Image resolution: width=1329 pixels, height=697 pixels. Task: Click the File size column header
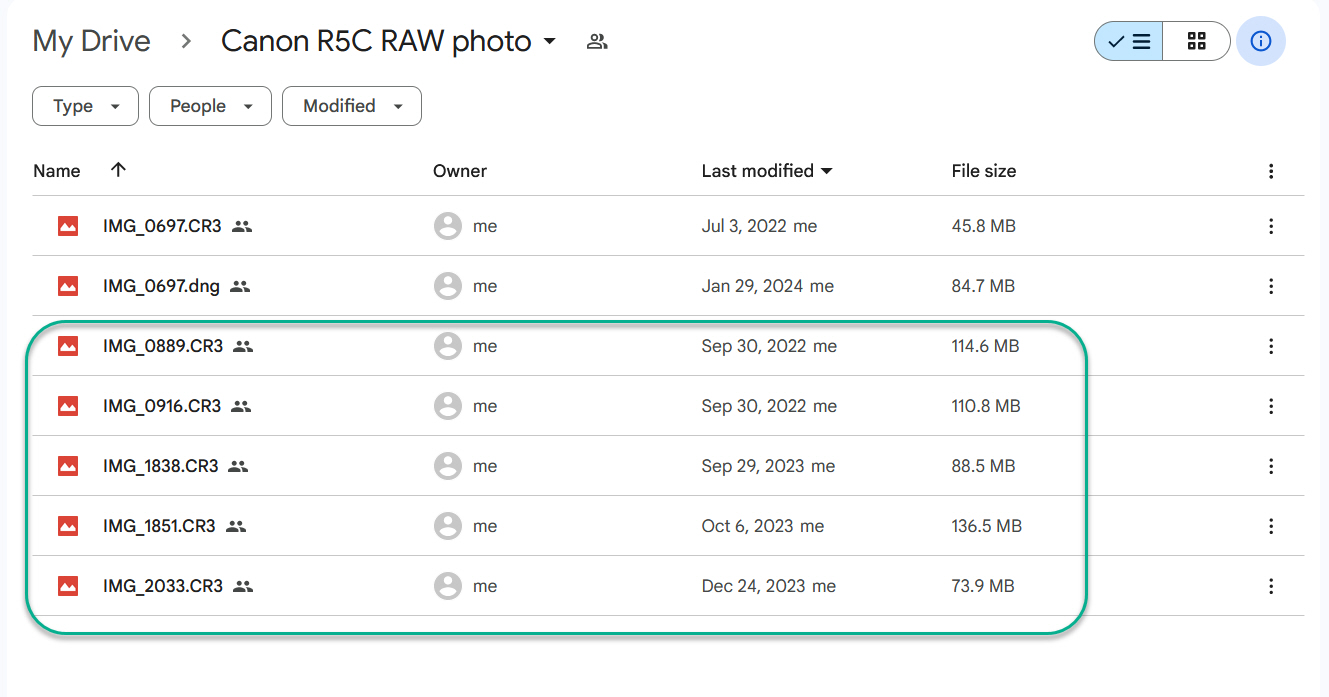(984, 171)
